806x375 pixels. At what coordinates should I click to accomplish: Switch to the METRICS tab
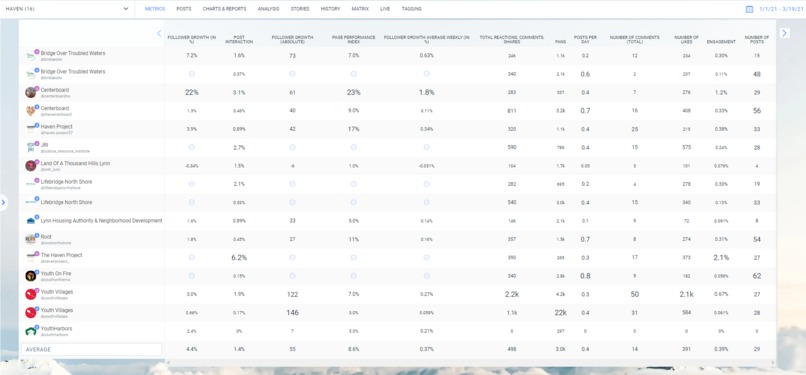(x=155, y=9)
